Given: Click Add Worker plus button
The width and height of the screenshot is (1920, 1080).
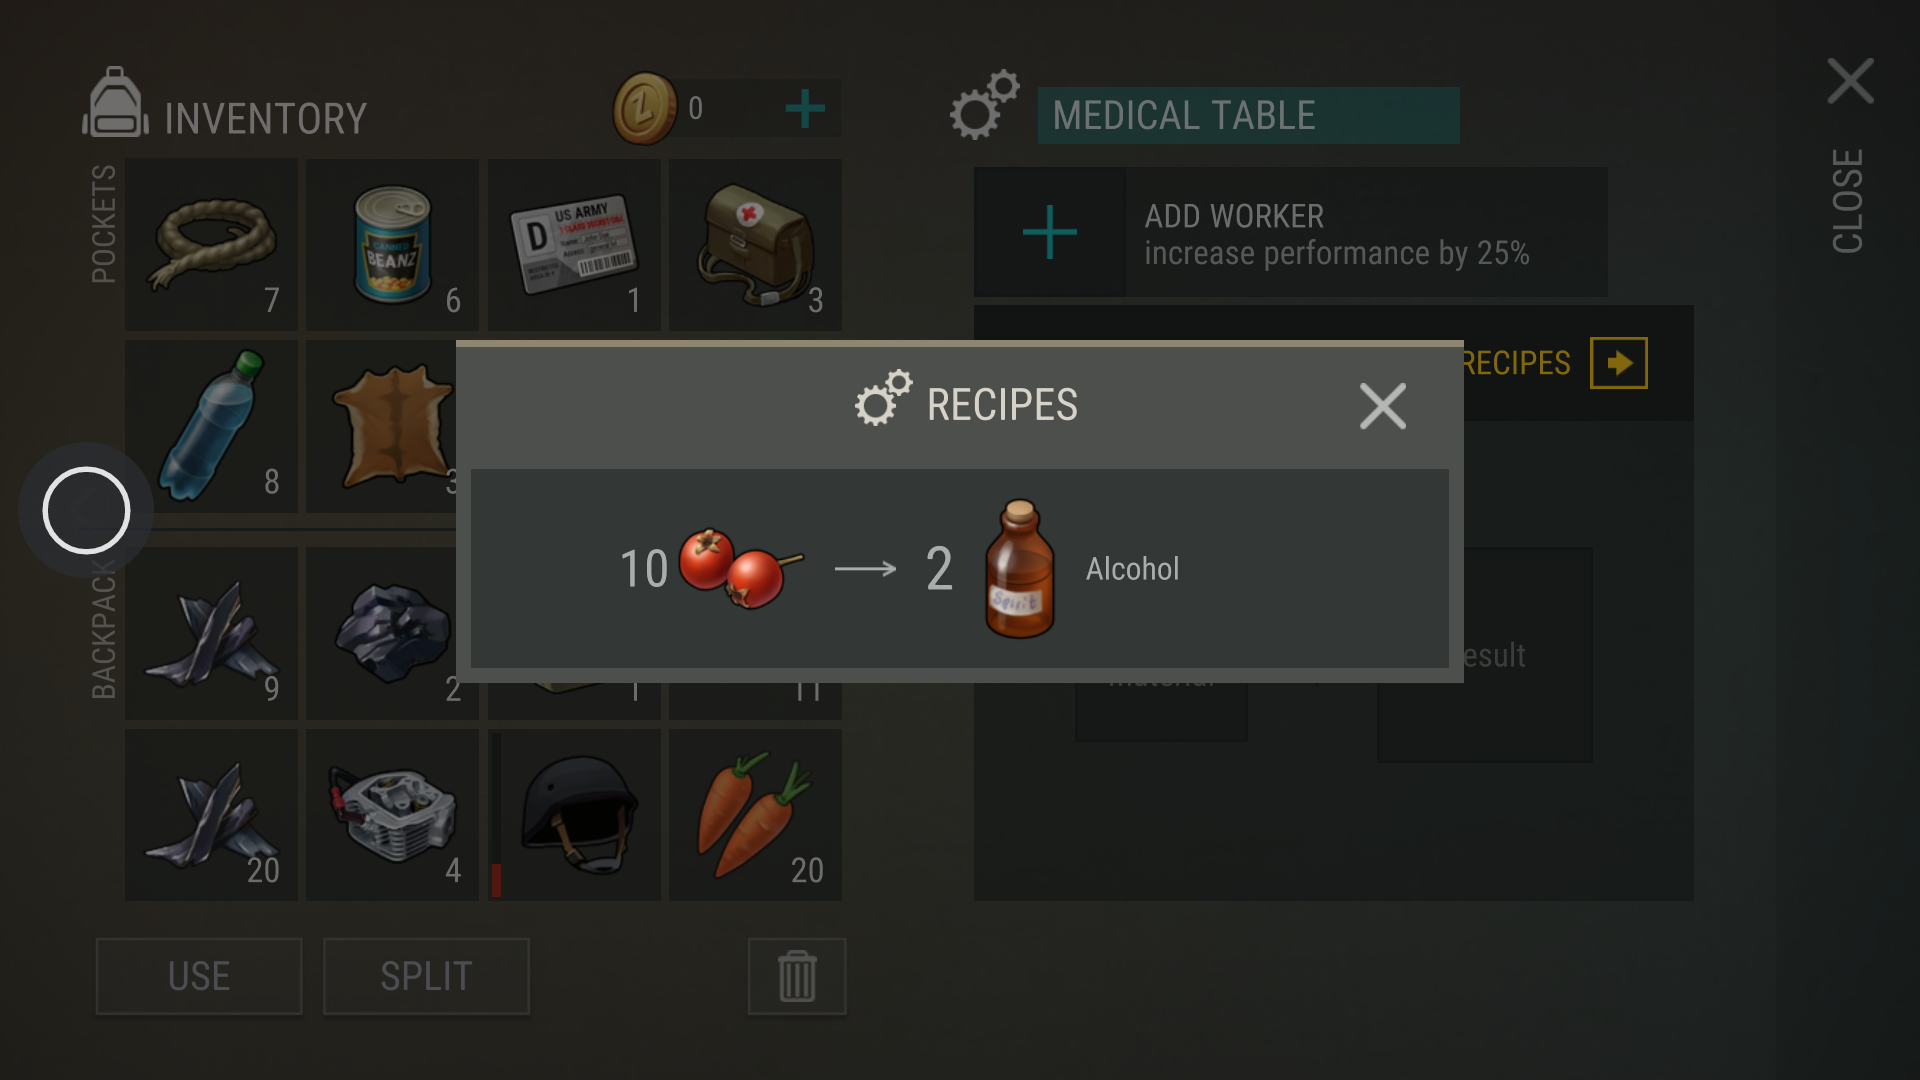Looking at the screenshot, I should coord(1050,232).
